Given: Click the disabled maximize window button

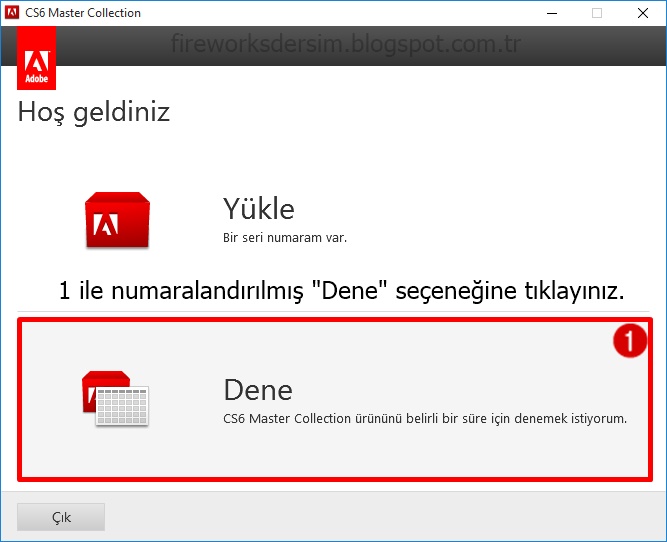Looking at the screenshot, I should (x=597, y=13).
